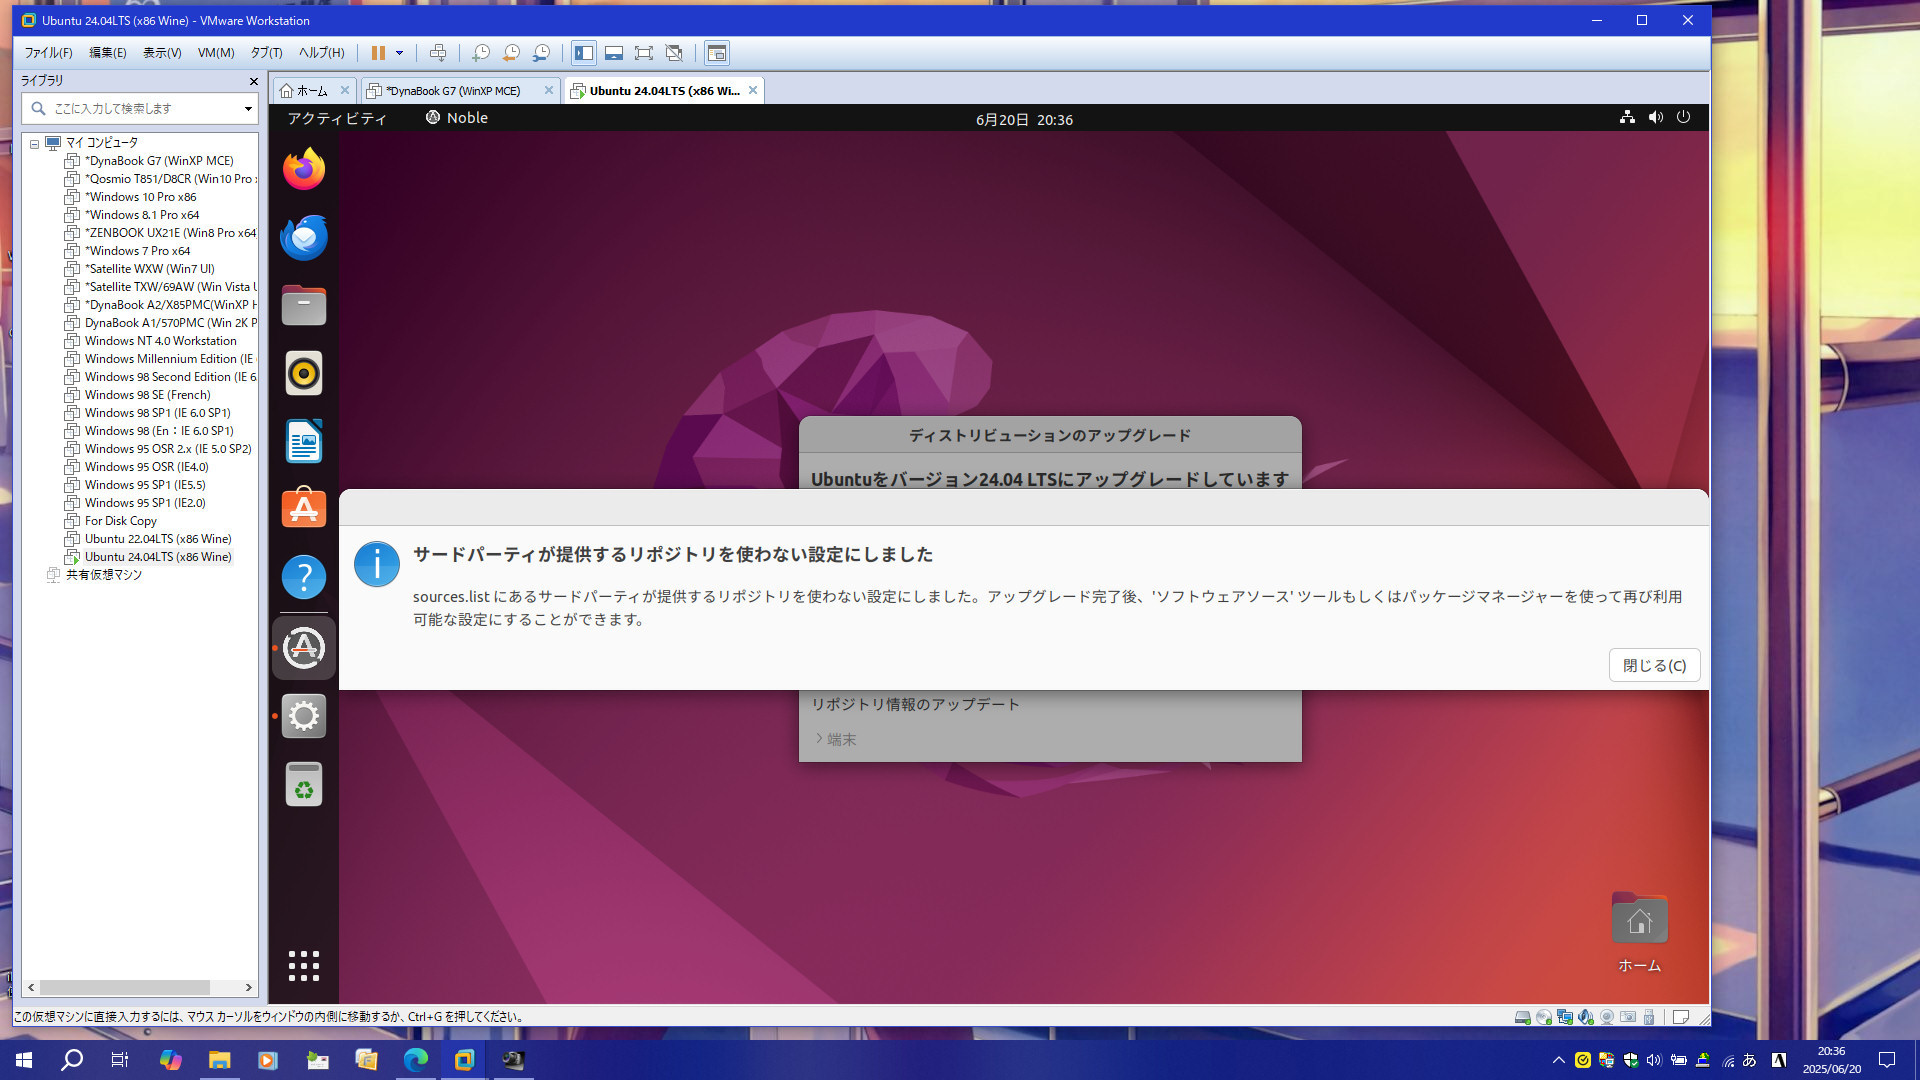Open the ホーム folder on desktop
Image resolution: width=1920 pixels, height=1080 pixels.
pos(1639,933)
